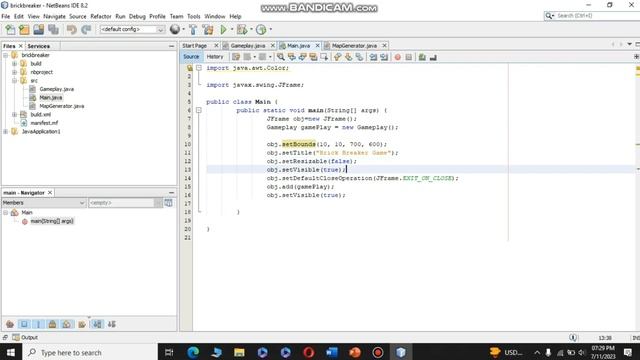
Task: Select main(String[] args) in Navigator
Action: click(x=52, y=221)
